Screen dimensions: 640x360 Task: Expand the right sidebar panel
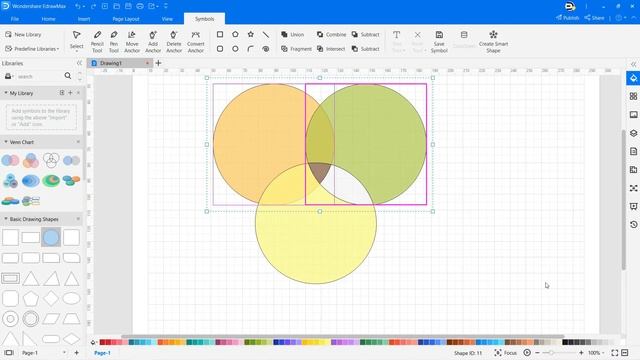click(x=633, y=64)
